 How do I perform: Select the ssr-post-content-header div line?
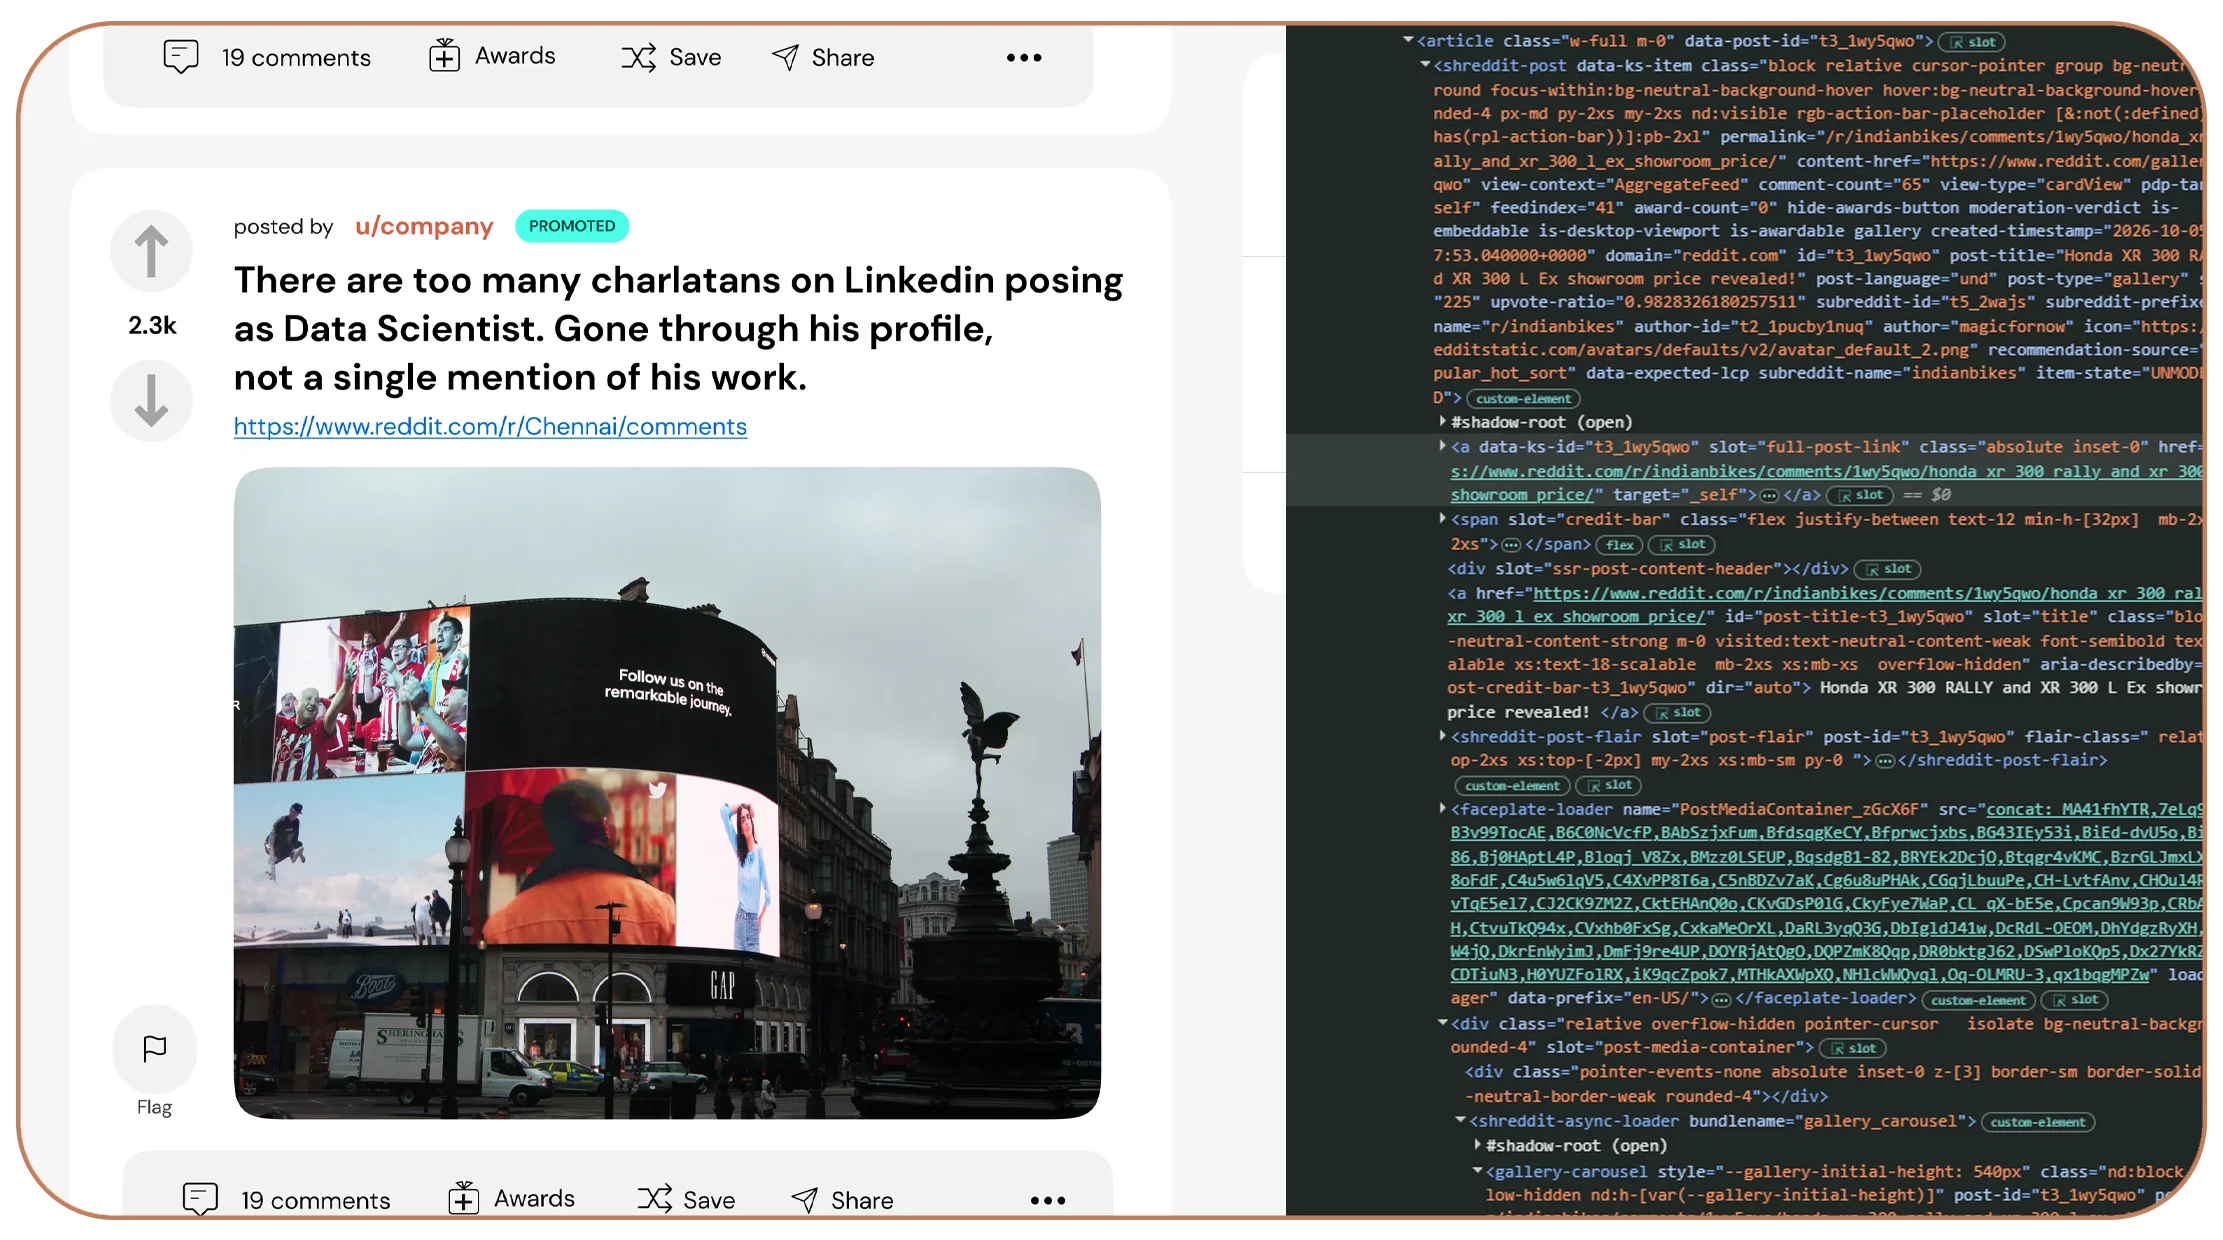(1647, 569)
